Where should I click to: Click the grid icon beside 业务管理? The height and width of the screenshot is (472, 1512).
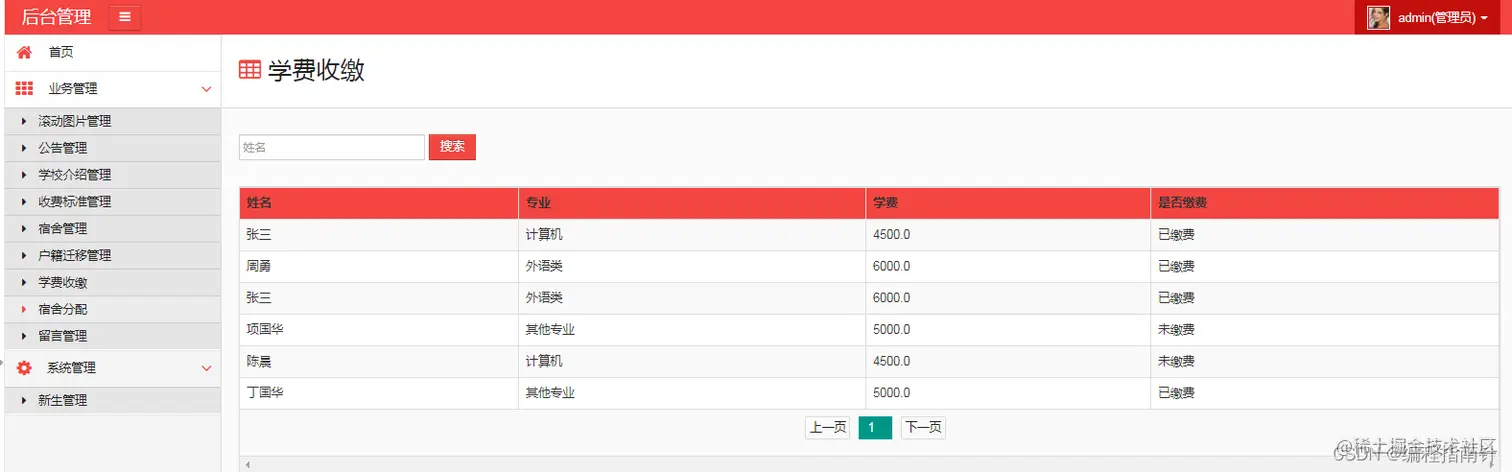click(x=25, y=88)
